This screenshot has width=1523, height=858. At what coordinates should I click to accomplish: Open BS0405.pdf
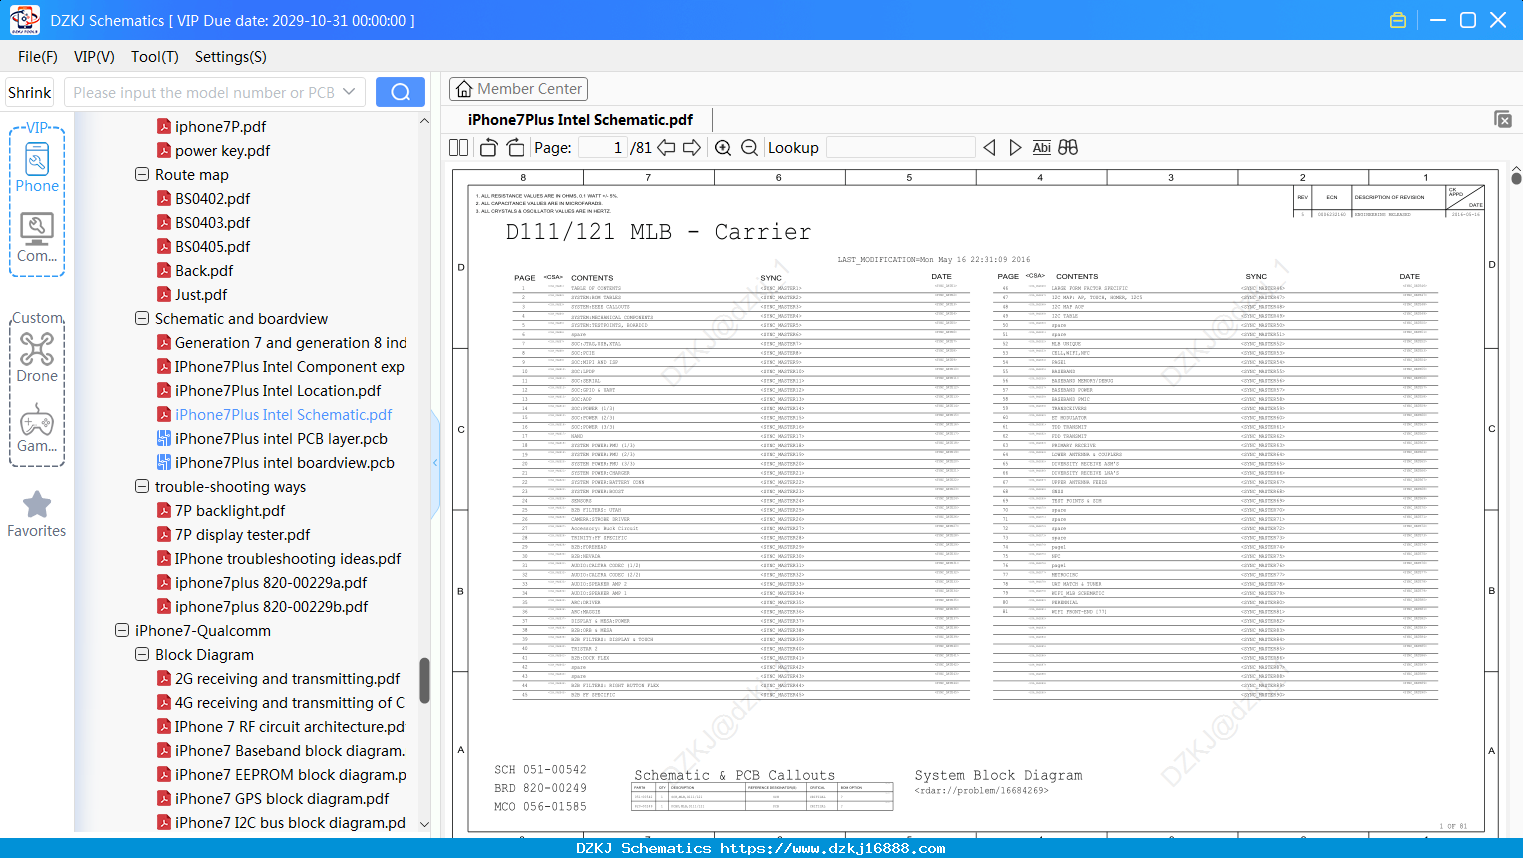212,247
